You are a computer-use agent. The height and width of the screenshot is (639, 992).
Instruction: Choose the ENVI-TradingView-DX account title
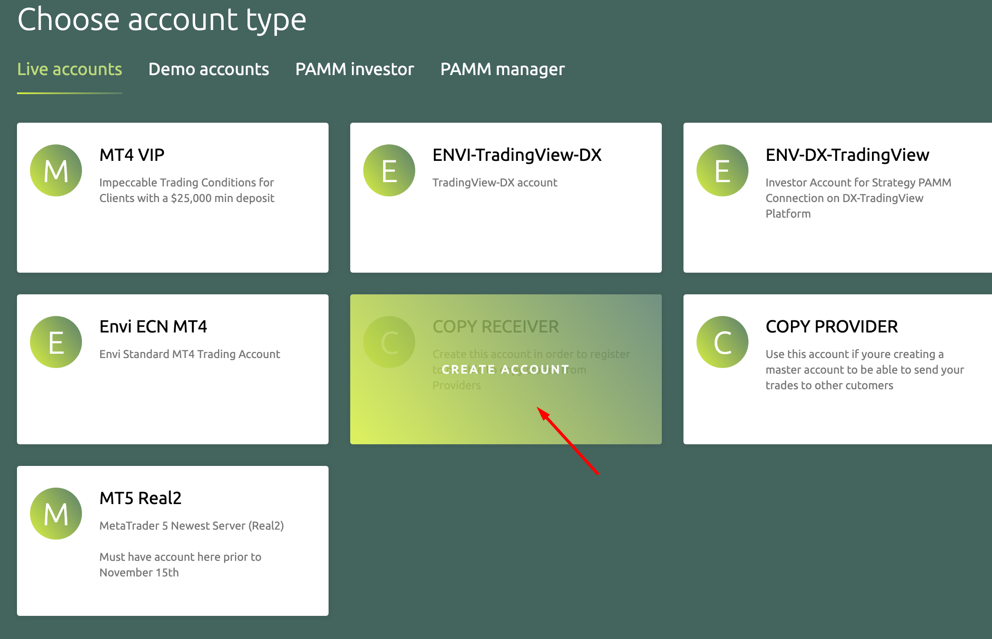pyautogui.click(x=517, y=155)
